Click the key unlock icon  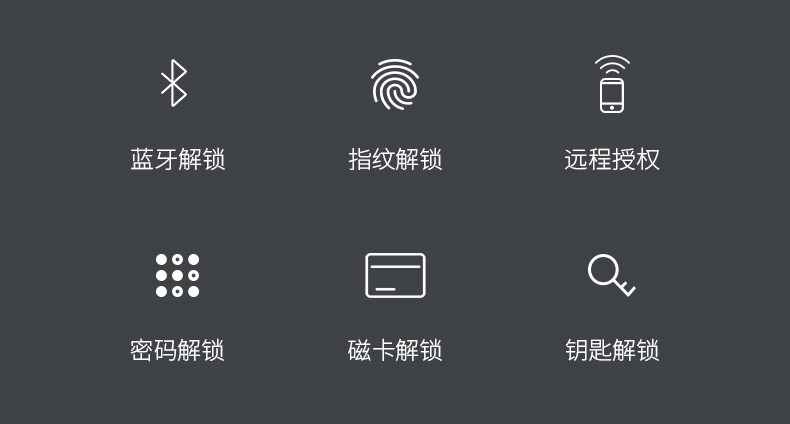[x=612, y=275]
